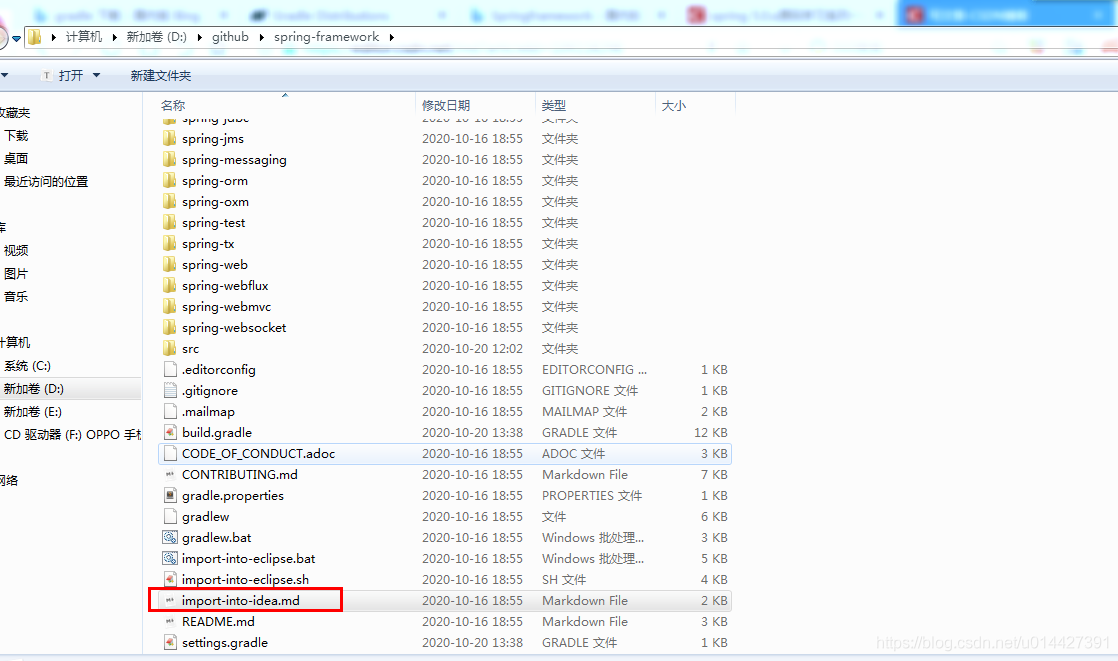
Task: Expand the arrow after 计算机 in breadcrumb
Action: coord(114,37)
